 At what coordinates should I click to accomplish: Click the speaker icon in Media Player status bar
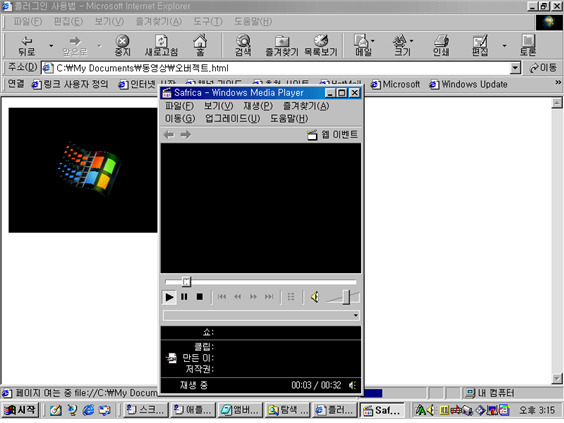tap(352, 386)
